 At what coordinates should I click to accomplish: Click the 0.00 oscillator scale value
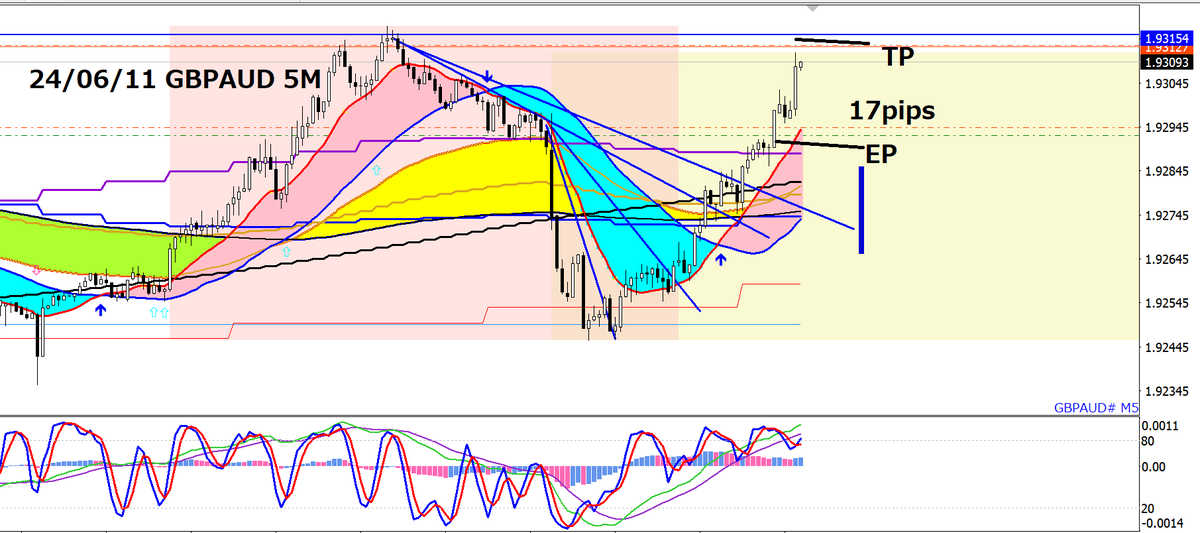coord(1154,466)
